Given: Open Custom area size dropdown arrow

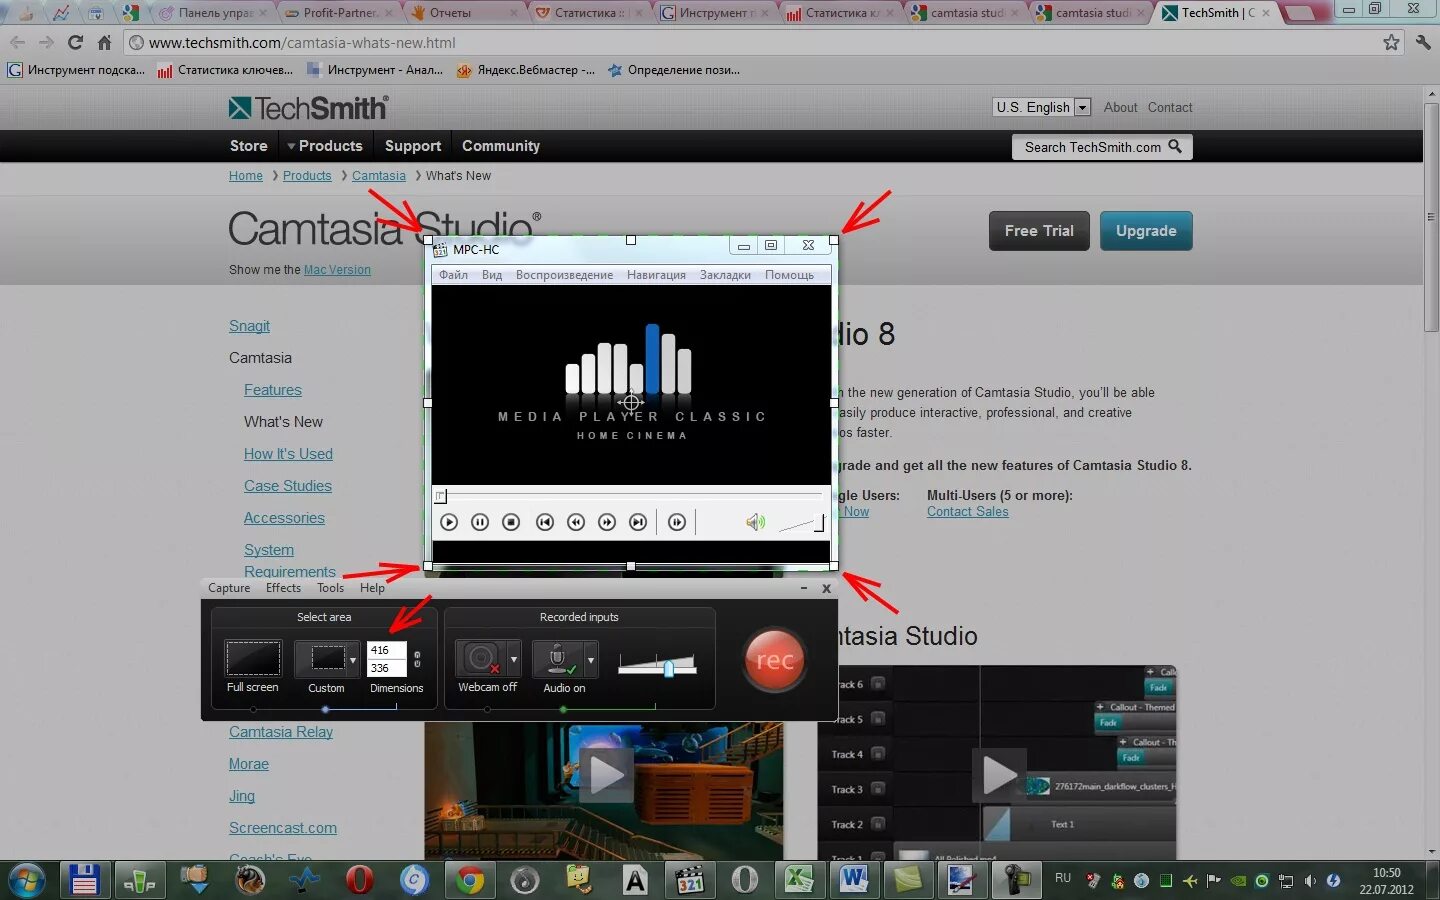Looking at the screenshot, I should coord(353,659).
